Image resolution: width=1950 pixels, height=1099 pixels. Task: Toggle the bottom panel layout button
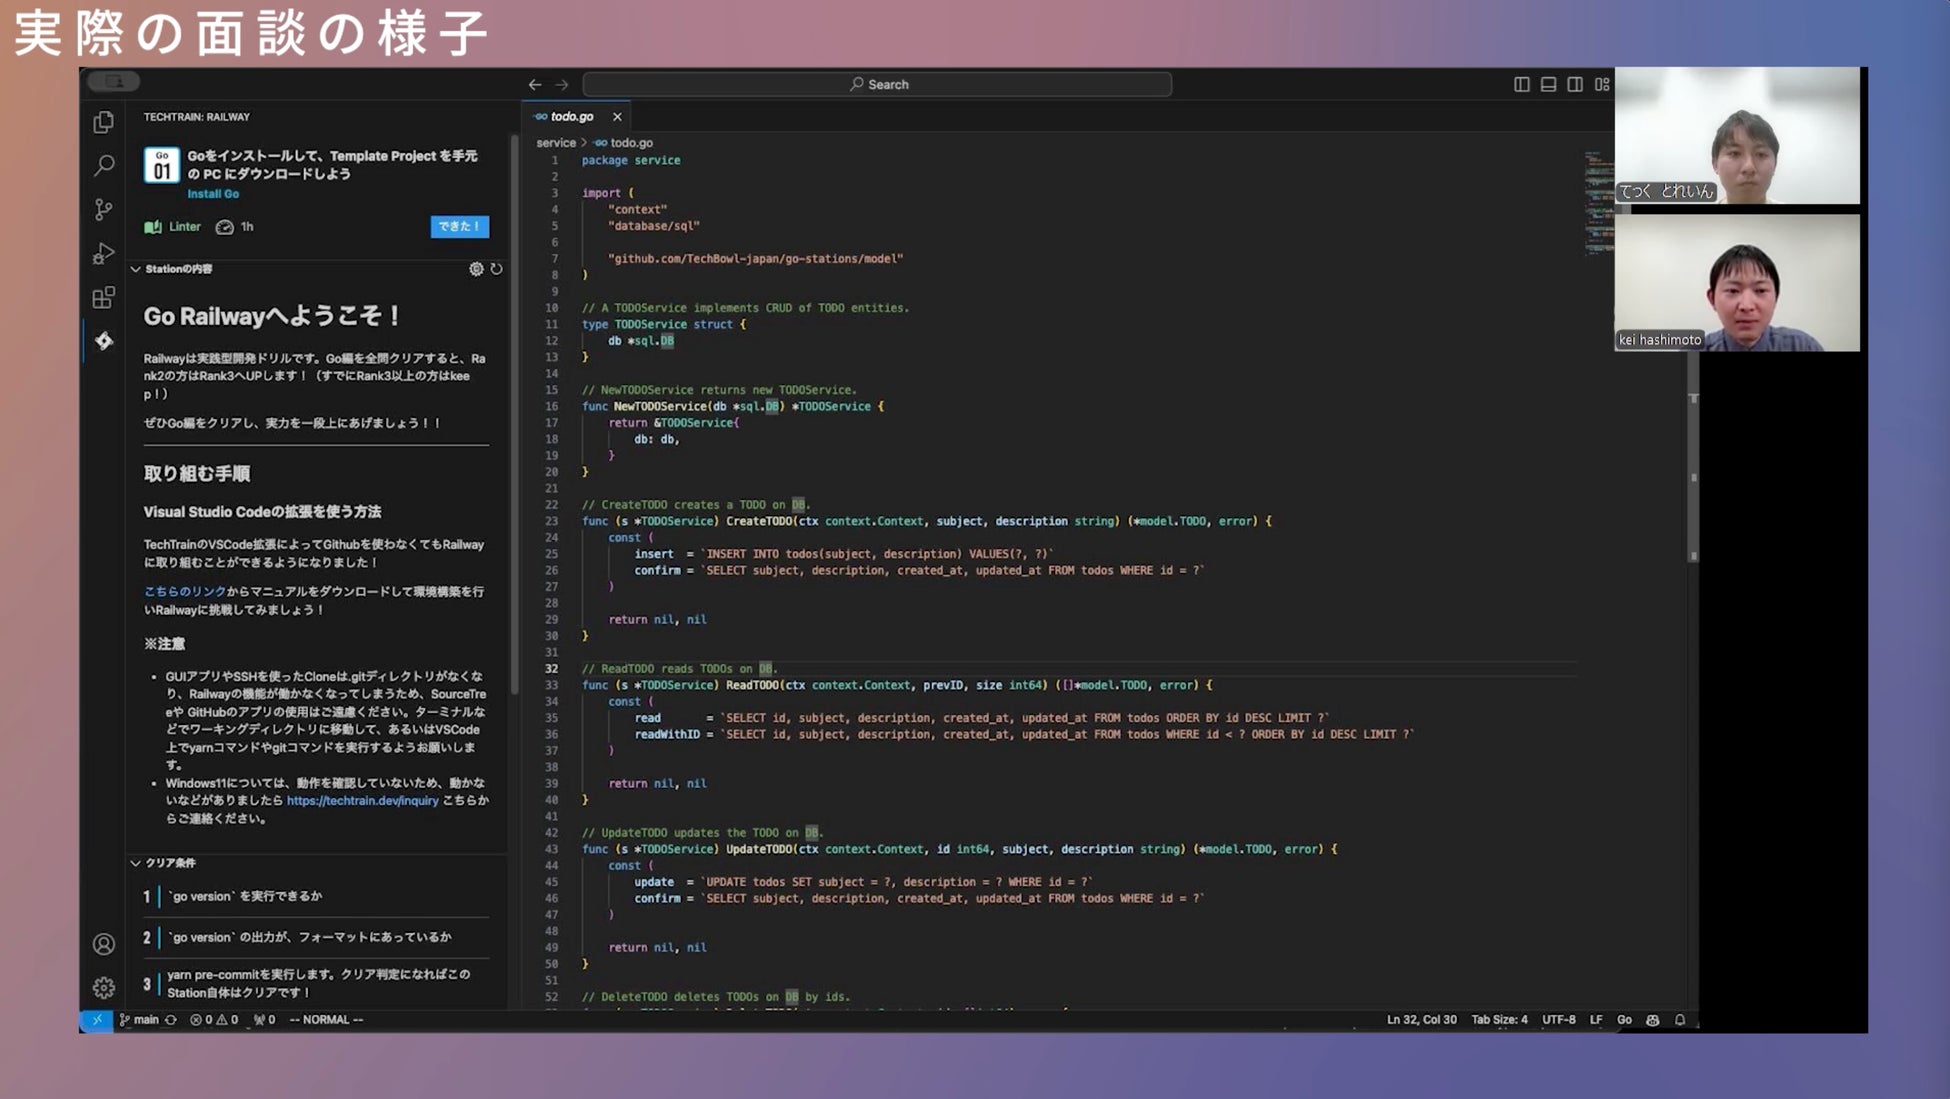point(1548,85)
